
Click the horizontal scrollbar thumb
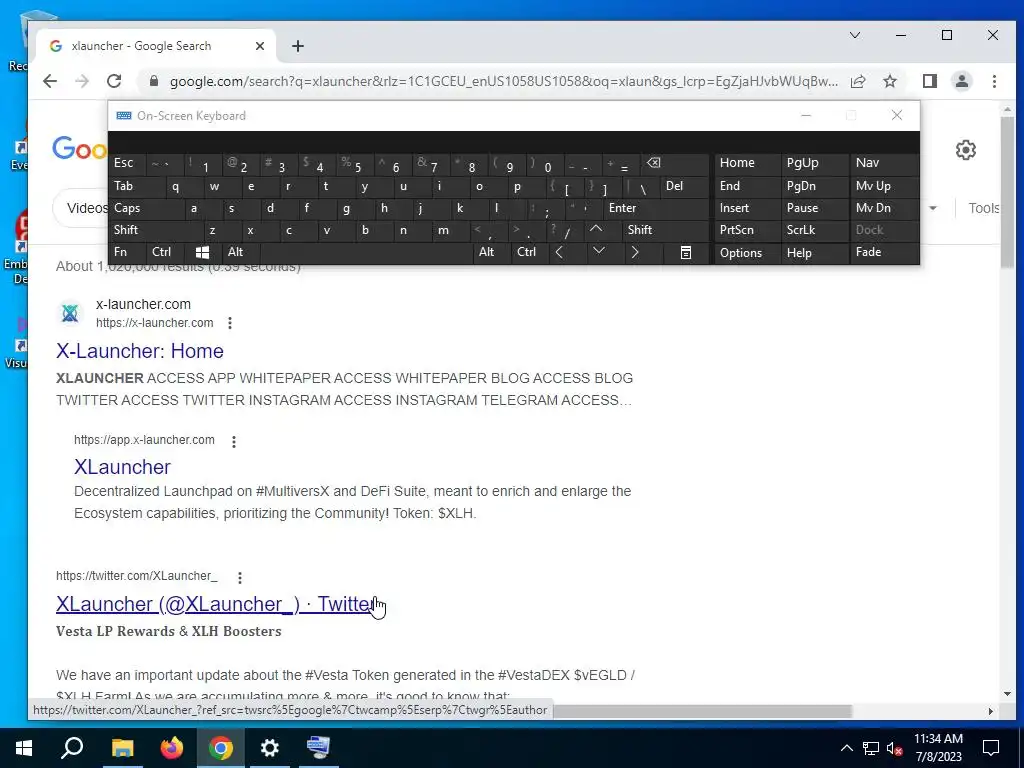tap(702, 711)
